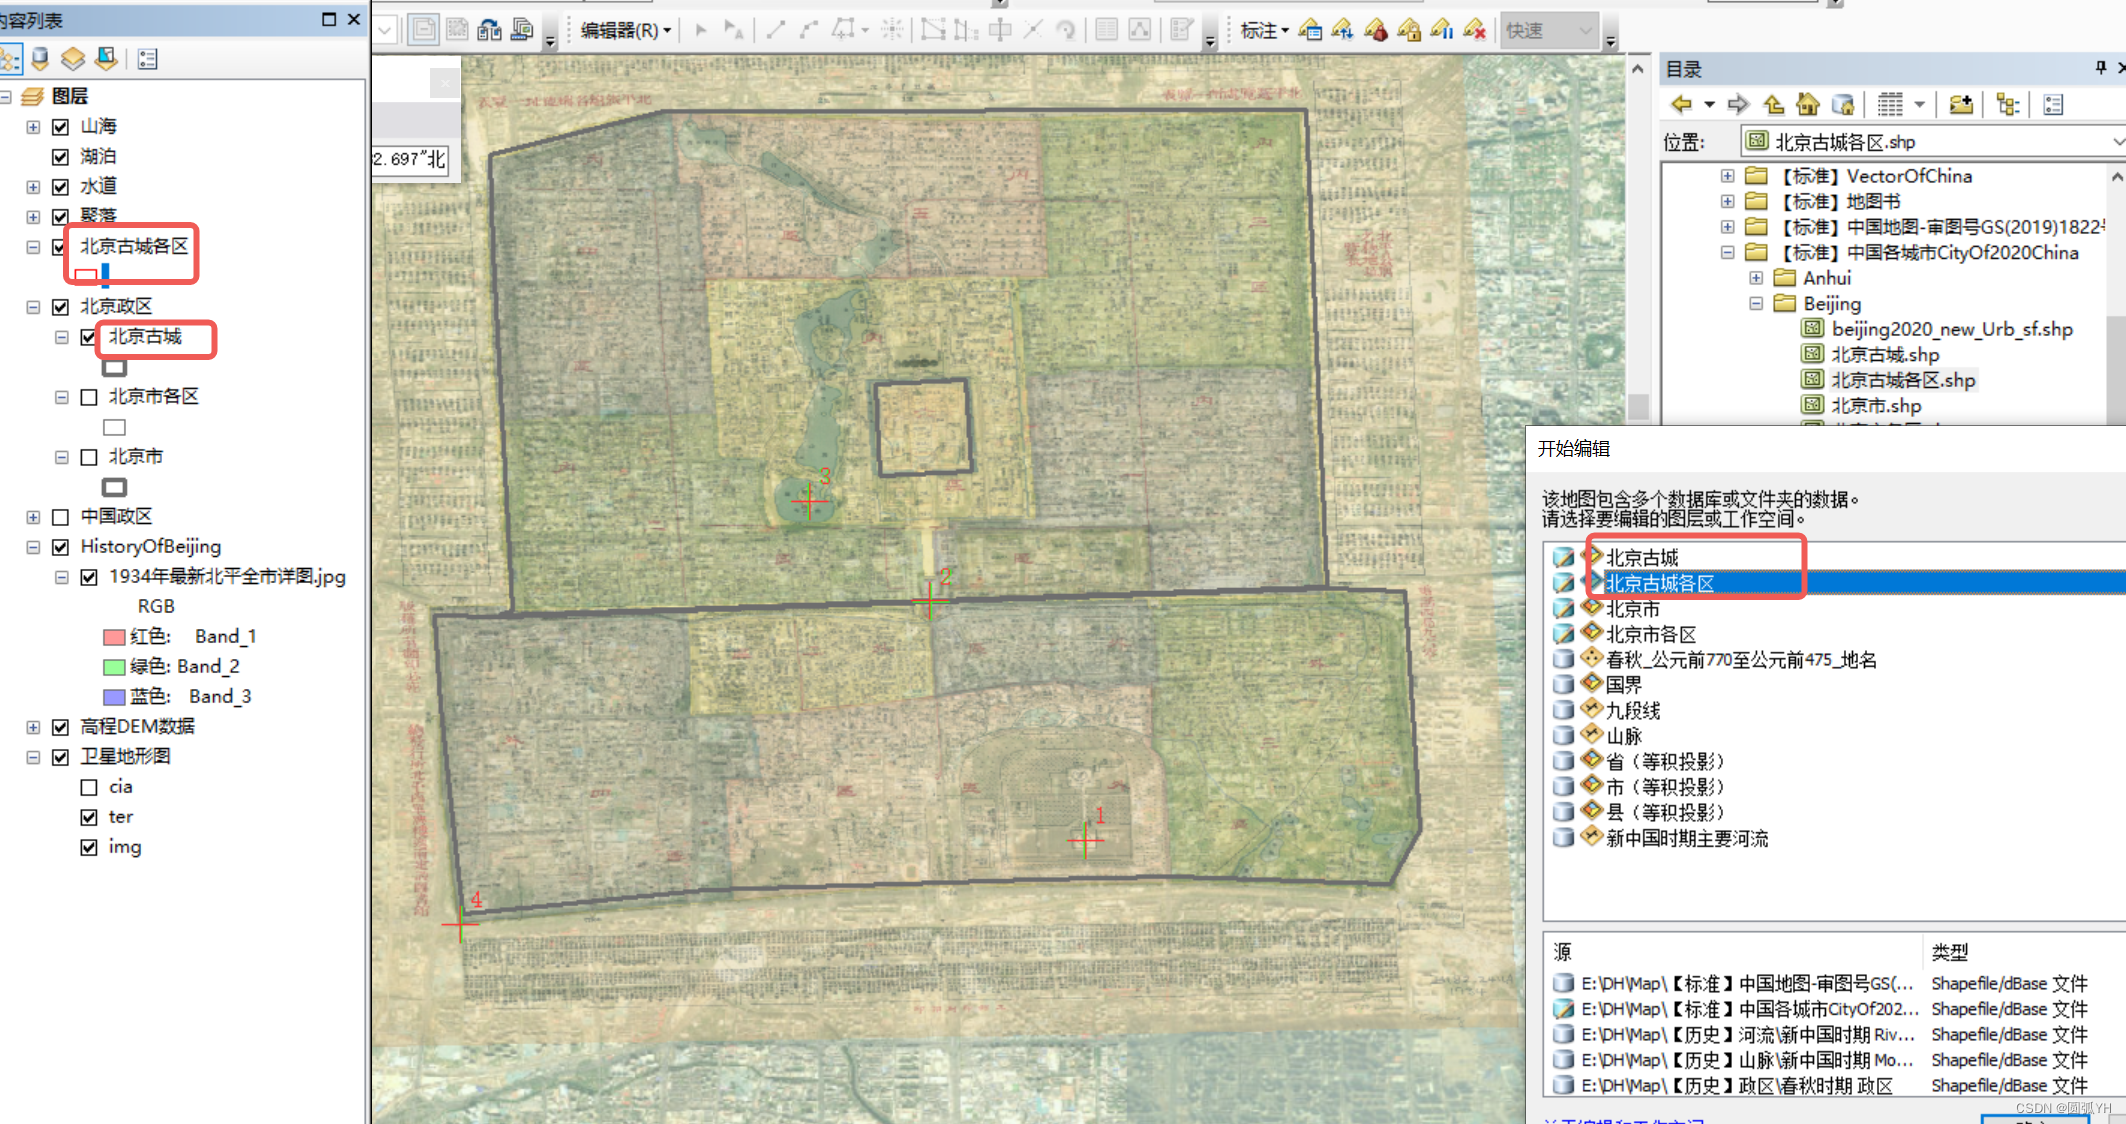Click the table of contents Options icon

148,59
